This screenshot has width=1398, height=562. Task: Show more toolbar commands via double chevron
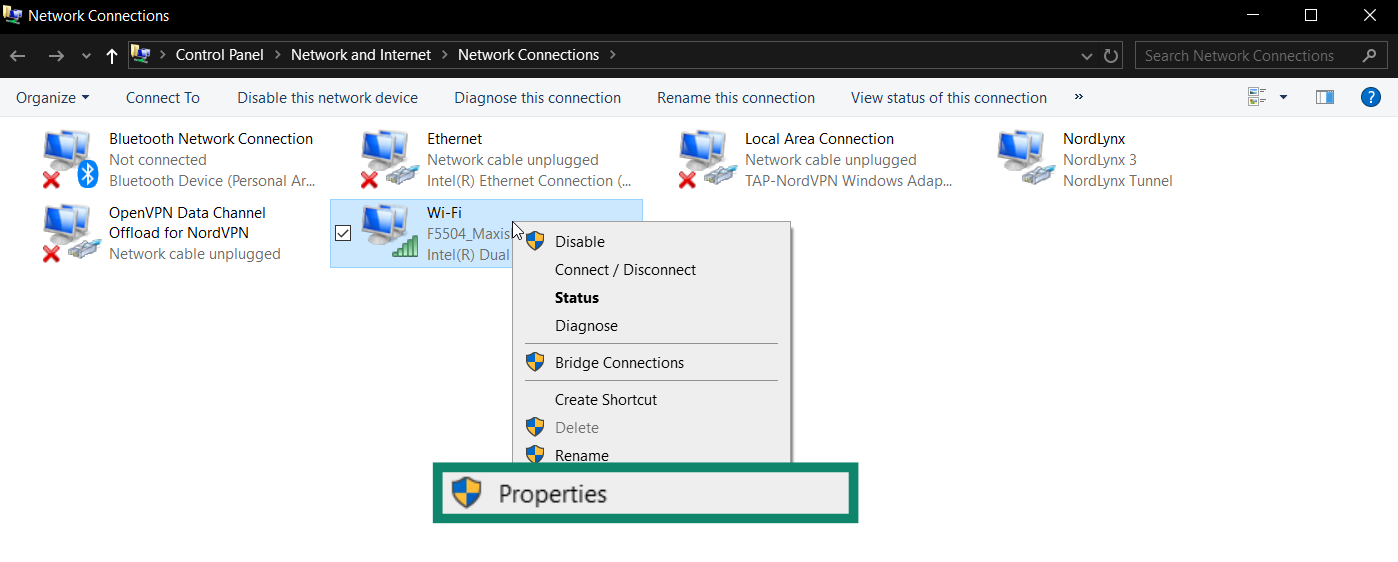pos(1079,97)
